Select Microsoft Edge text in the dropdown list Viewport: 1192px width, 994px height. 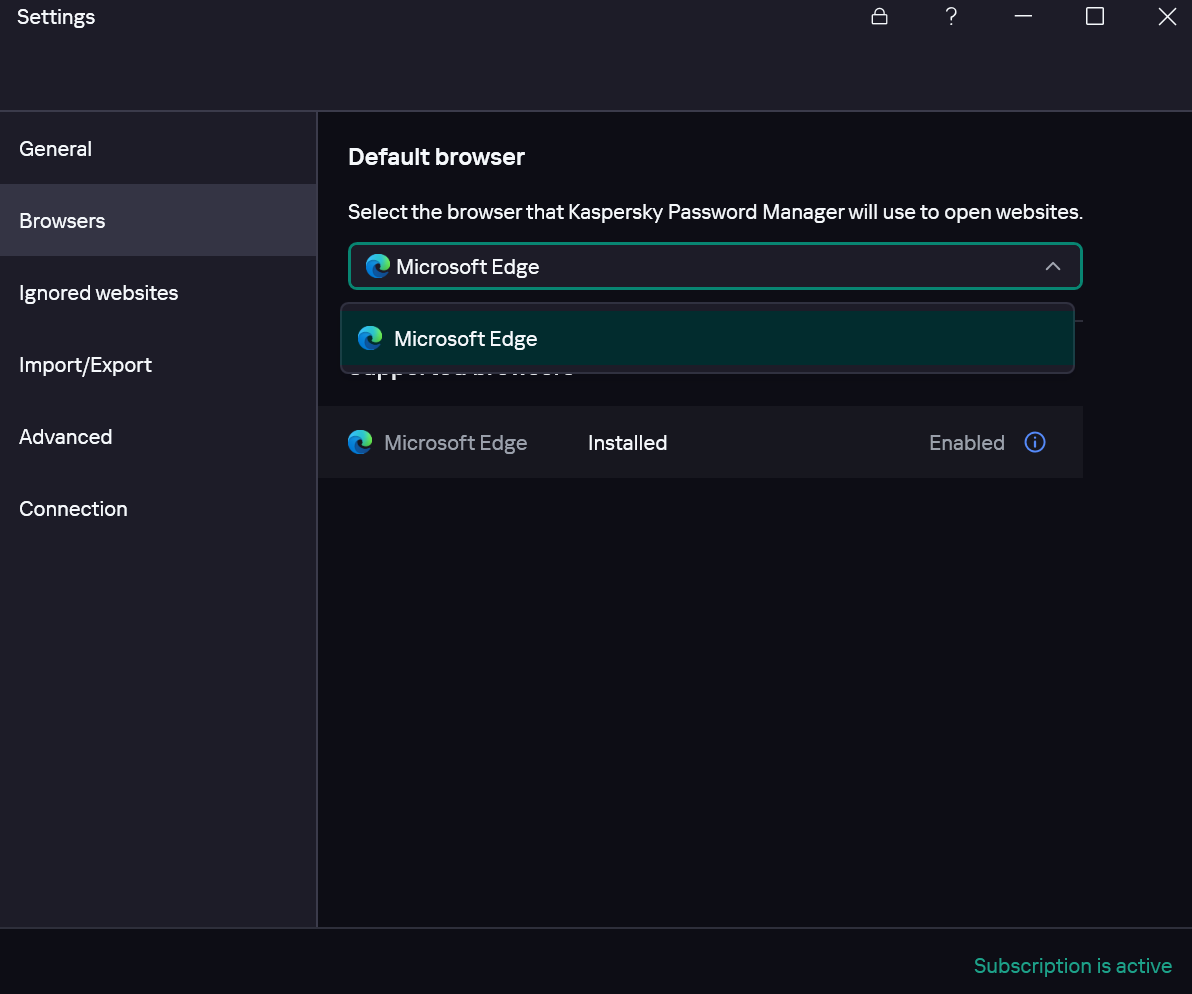pyautogui.click(x=466, y=339)
